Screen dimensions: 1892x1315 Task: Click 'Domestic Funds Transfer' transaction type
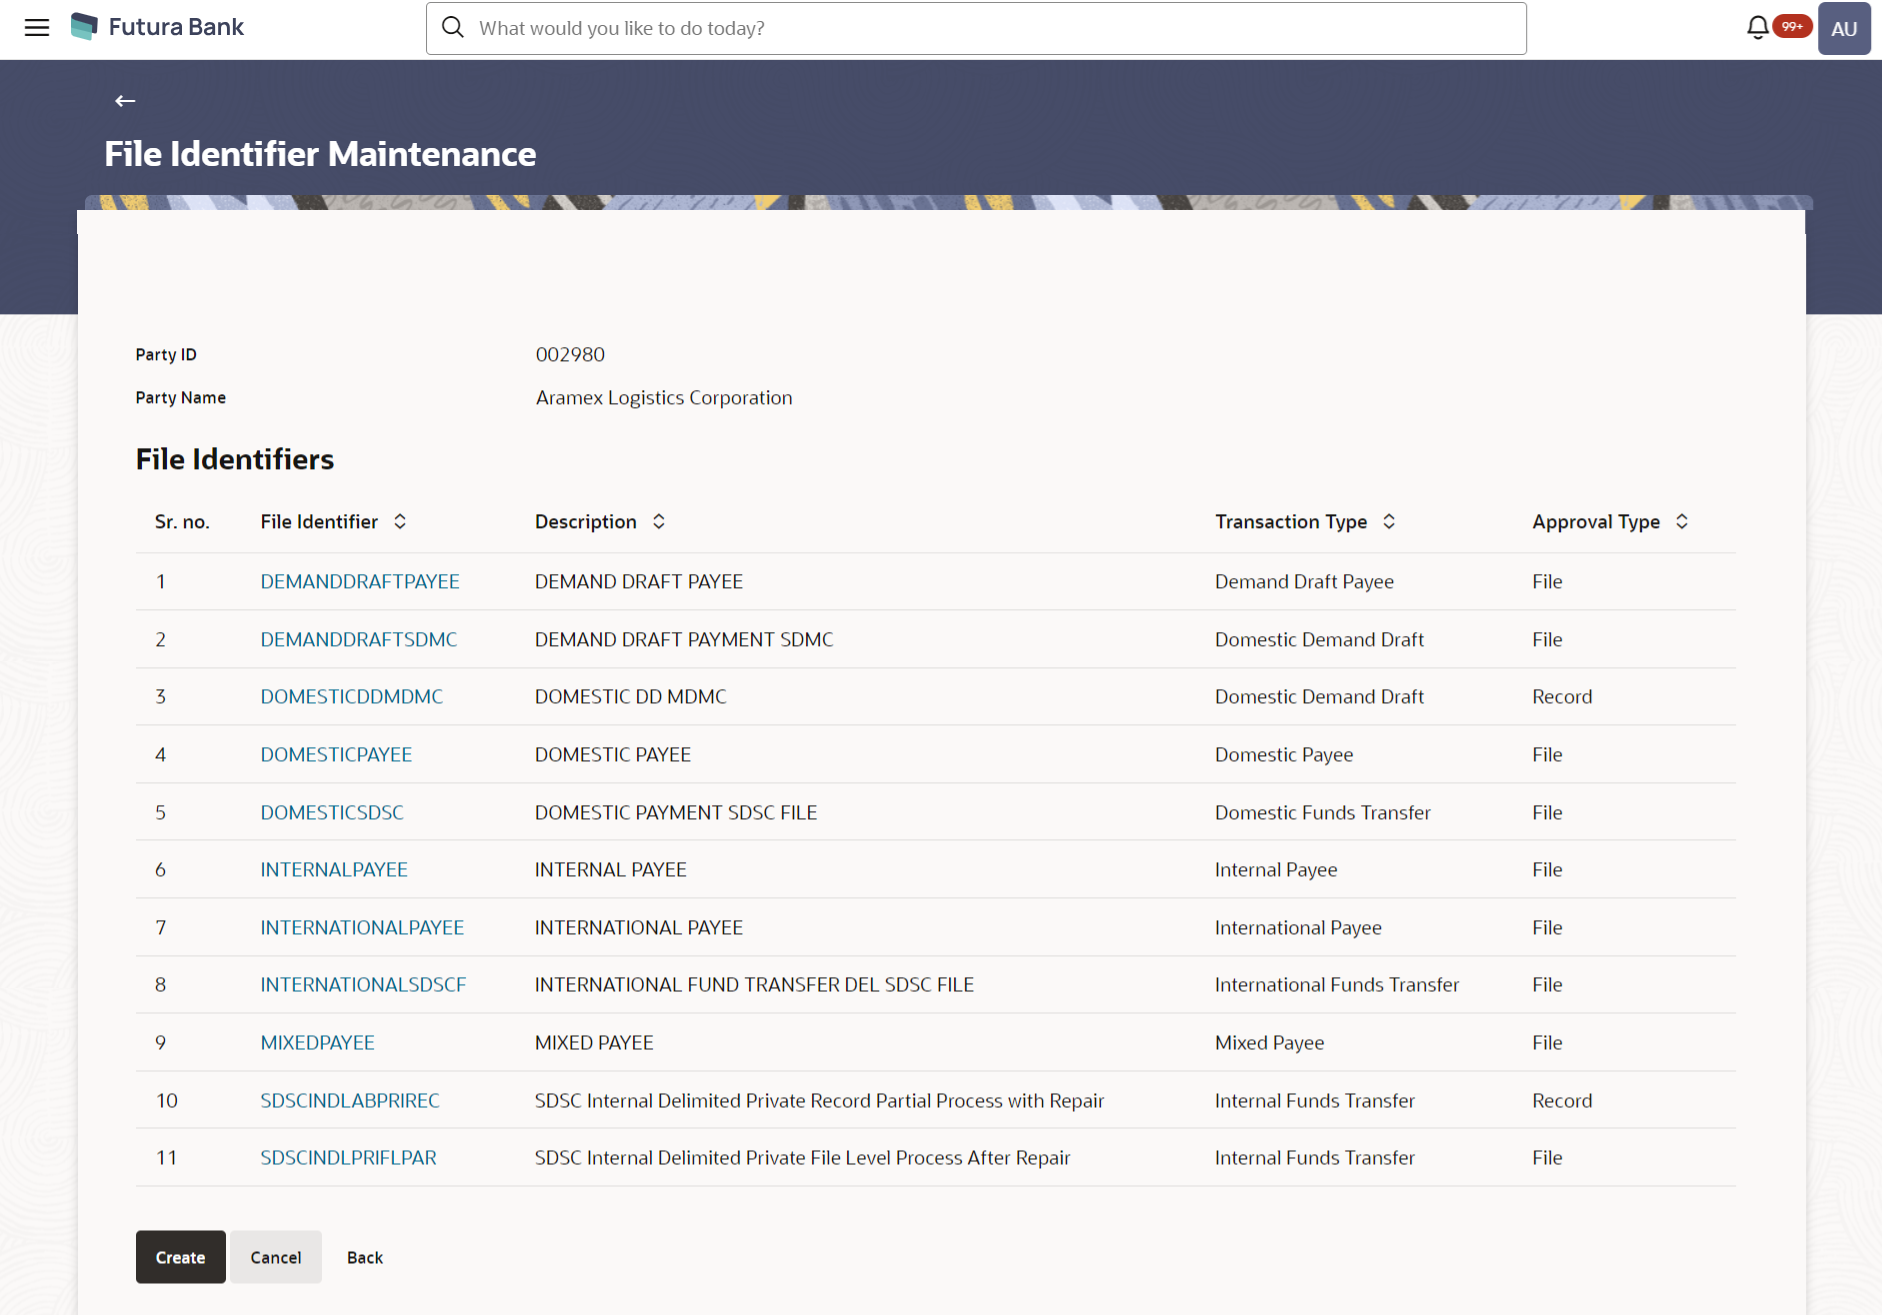coord(1322,812)
